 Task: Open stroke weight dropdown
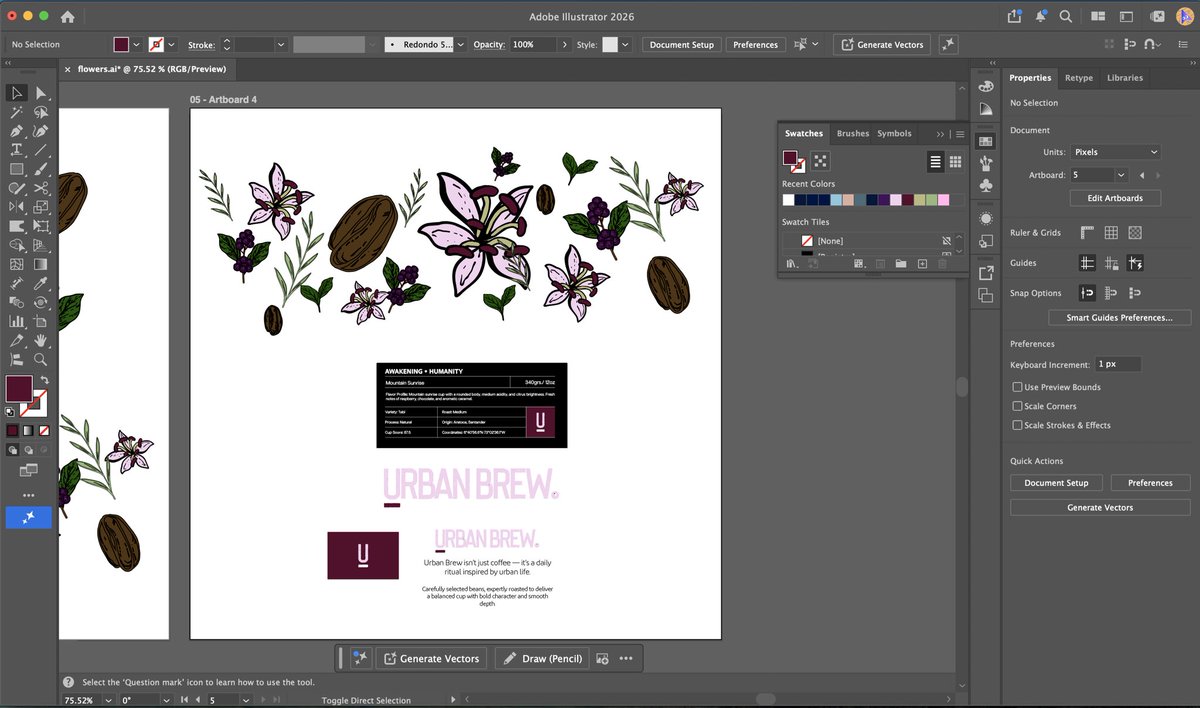point(281,44)
